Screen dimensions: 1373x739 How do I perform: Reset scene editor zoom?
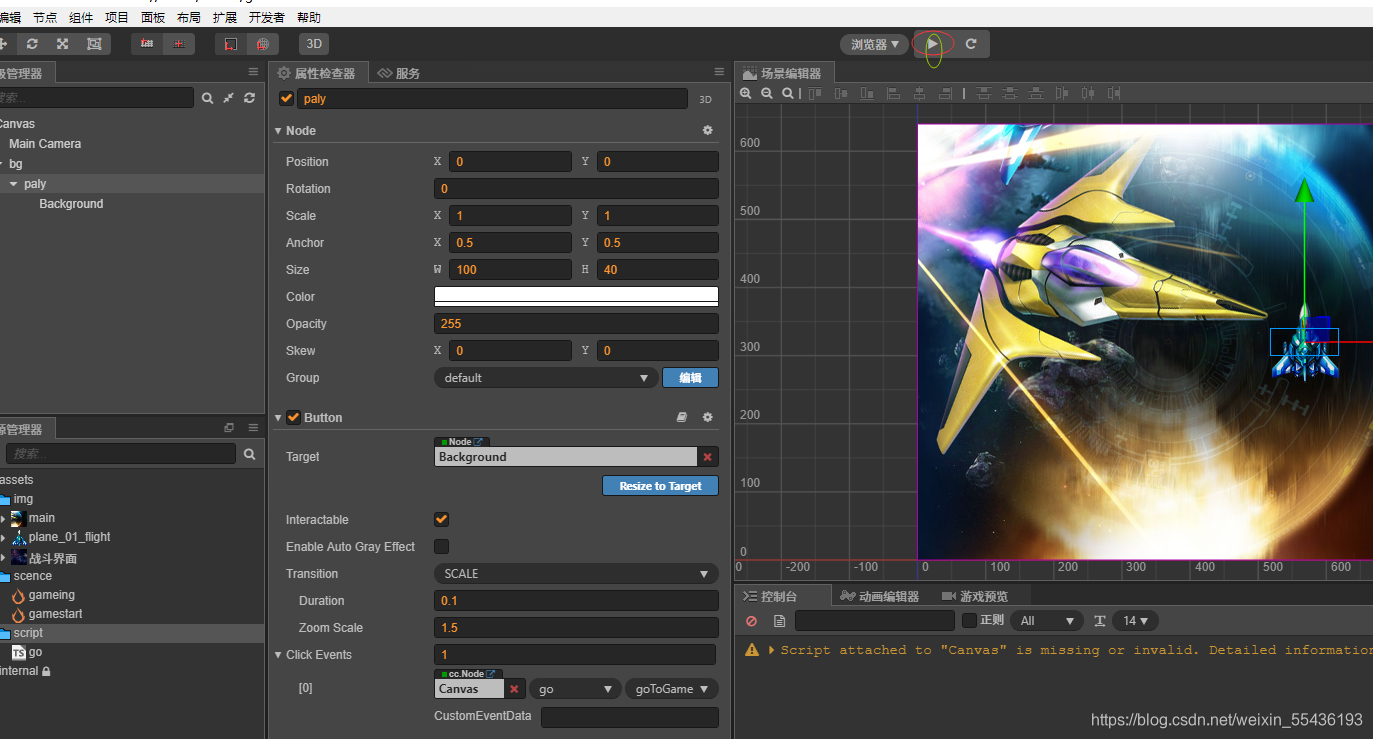[788, 93]
